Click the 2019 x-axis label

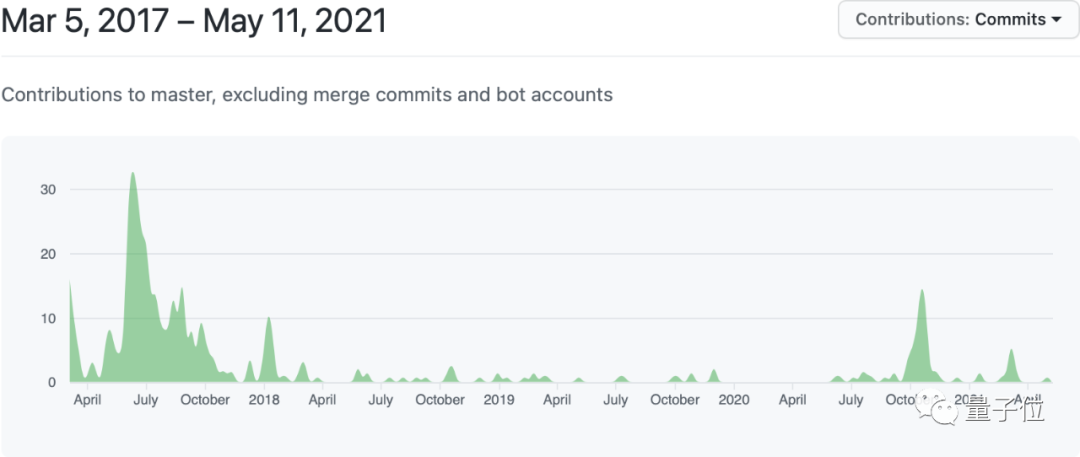point(499,400)
